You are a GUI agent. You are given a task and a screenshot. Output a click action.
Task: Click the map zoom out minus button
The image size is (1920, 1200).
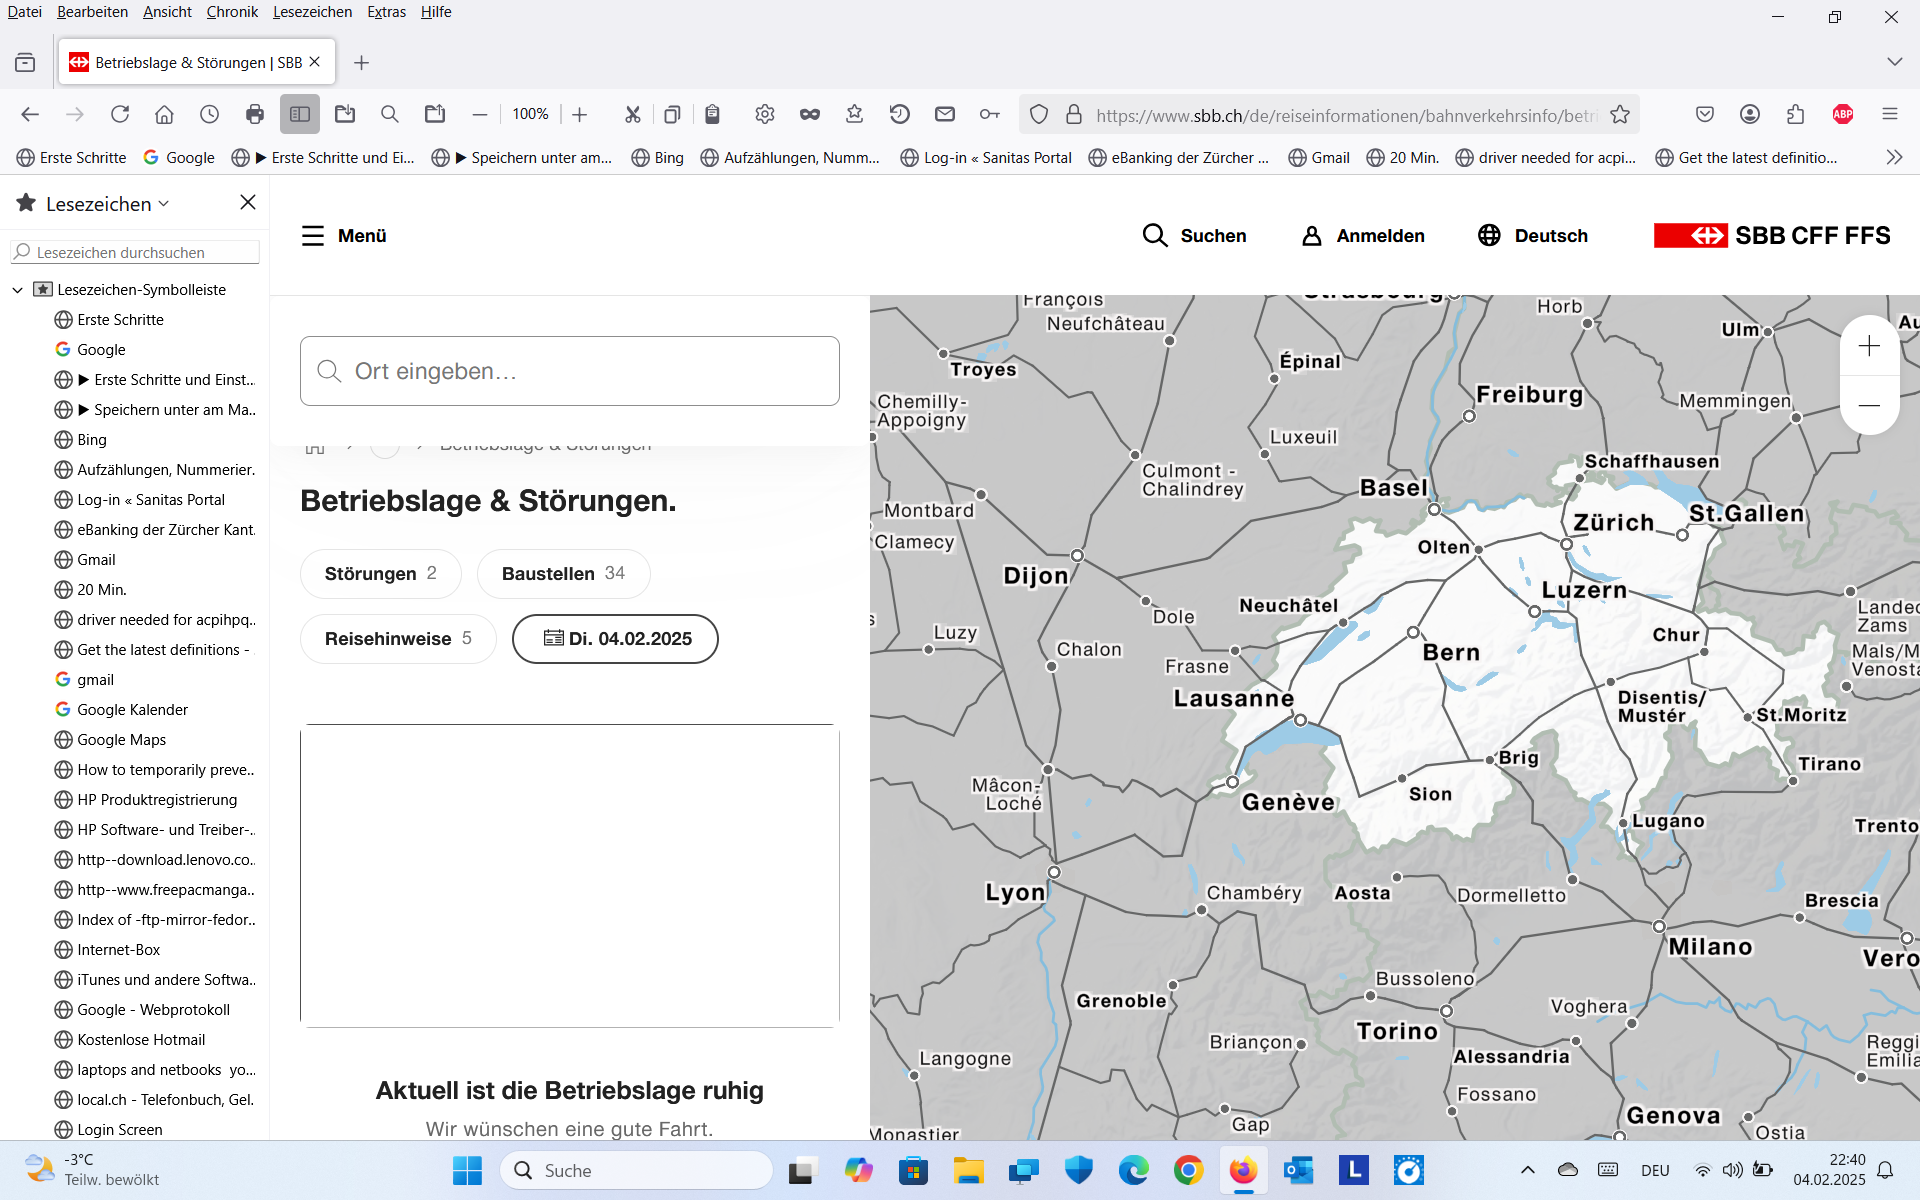pyautogui.click(x=1869, y=405)
